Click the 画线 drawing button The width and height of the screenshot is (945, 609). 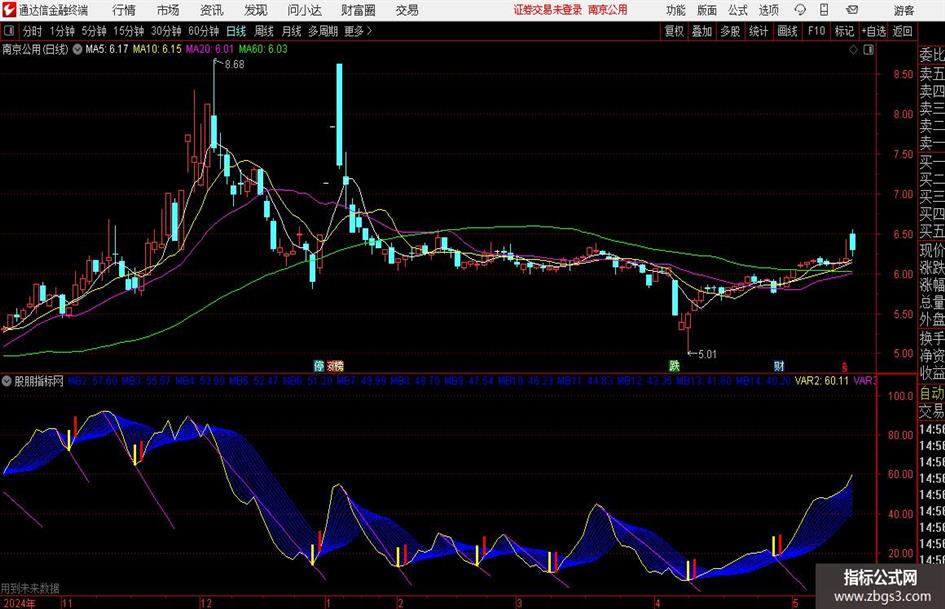click(787, 31)
